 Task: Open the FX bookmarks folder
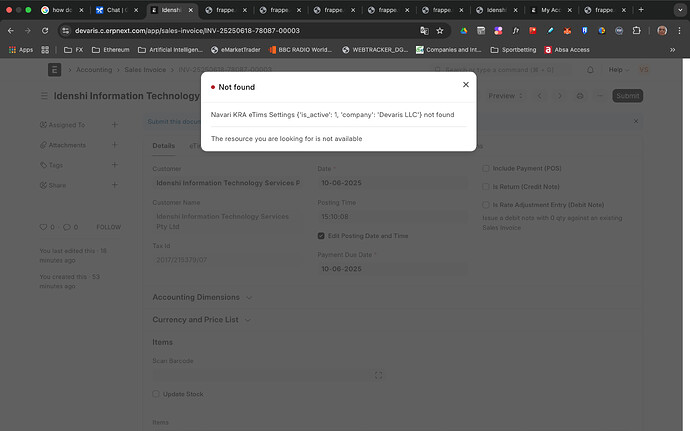[x=73, y=50]
